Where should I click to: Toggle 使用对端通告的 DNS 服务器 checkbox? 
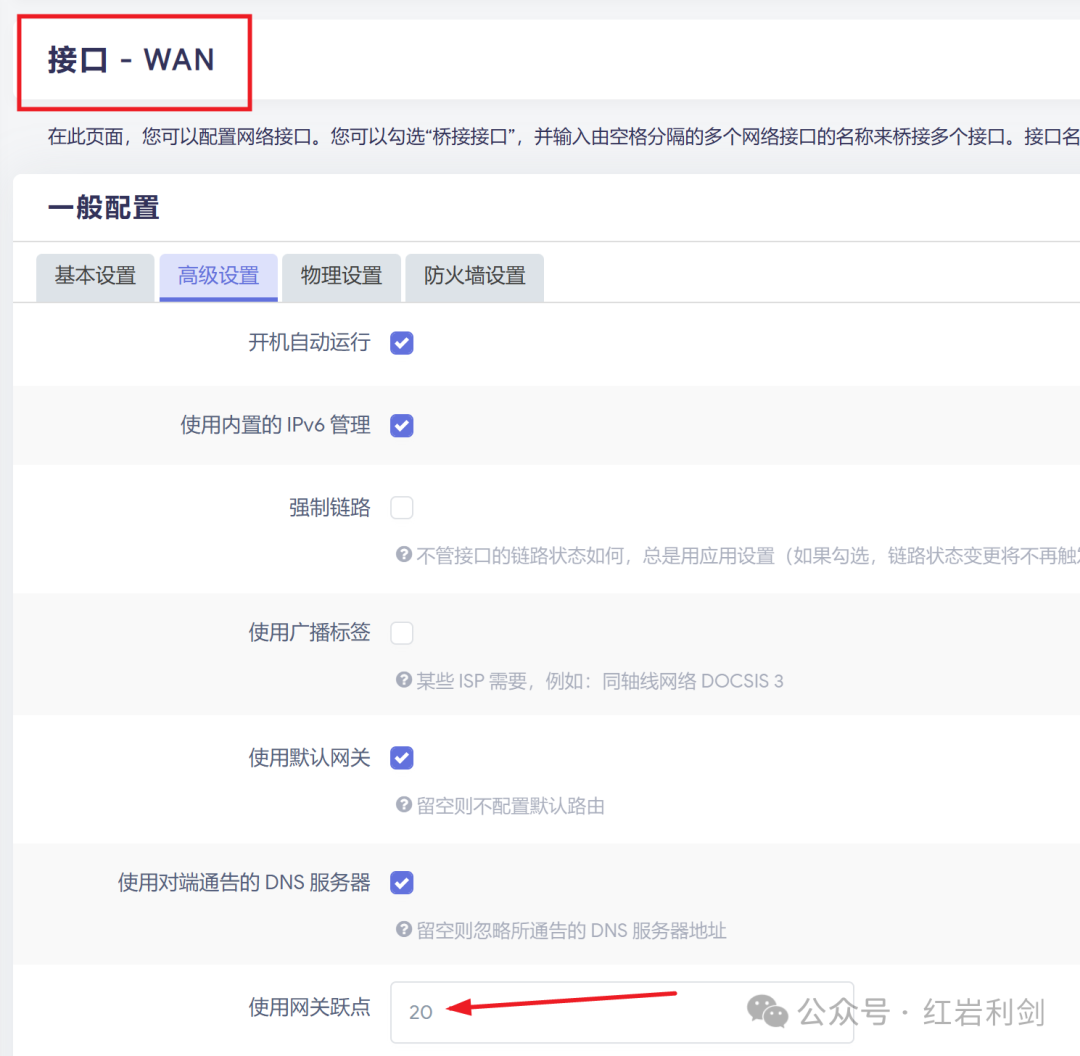[402, 882]
